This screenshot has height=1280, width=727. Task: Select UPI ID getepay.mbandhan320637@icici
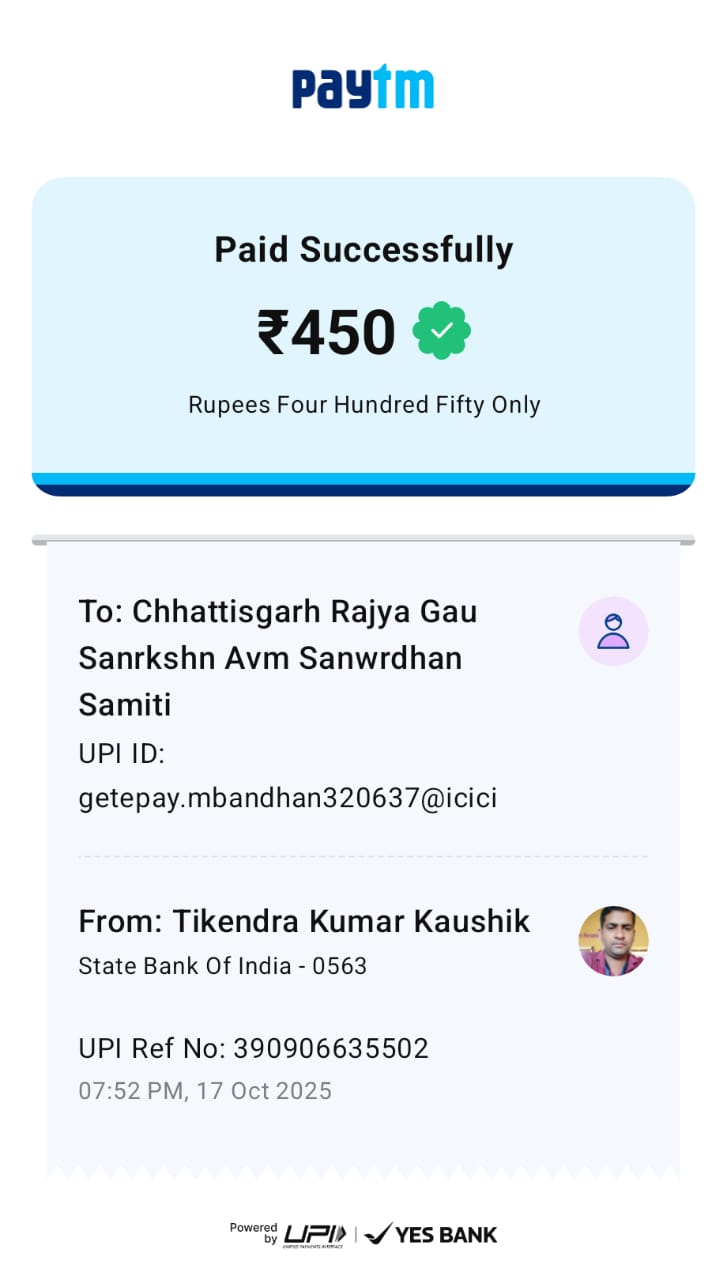point(288,798)
